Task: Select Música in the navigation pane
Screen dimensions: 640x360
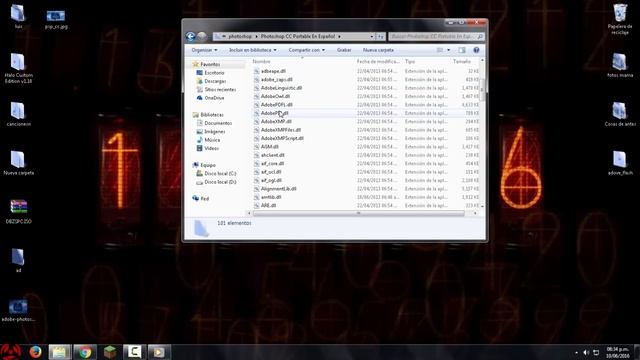Action: click(208, 140)
